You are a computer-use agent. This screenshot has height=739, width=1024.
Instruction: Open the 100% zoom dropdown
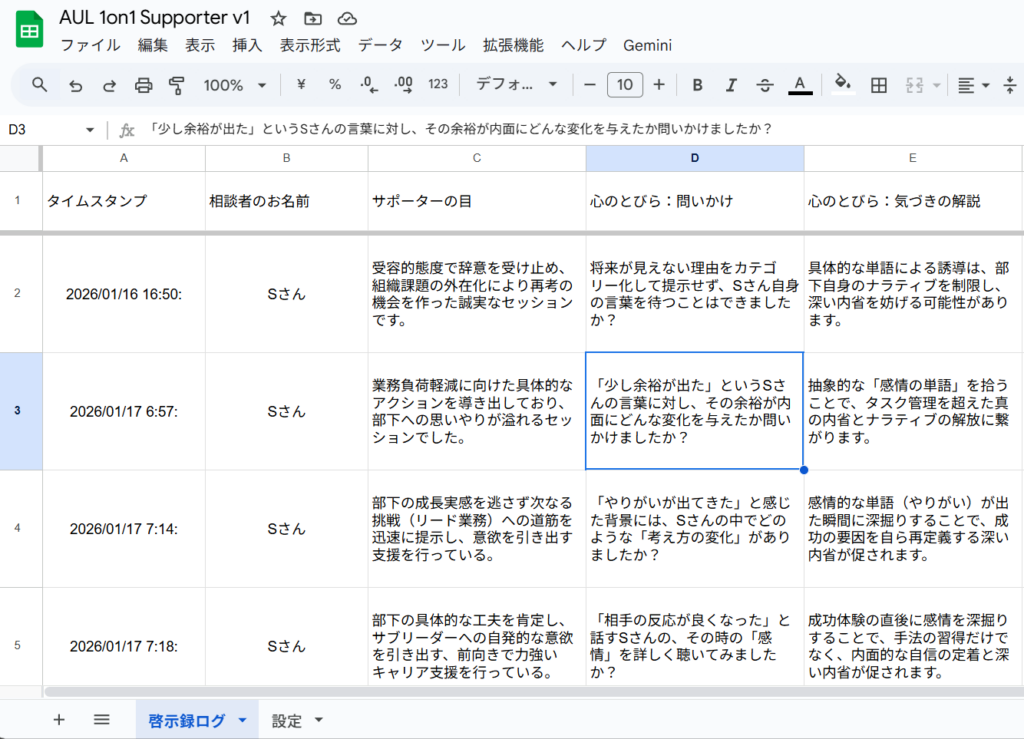[x=235, y=85]
